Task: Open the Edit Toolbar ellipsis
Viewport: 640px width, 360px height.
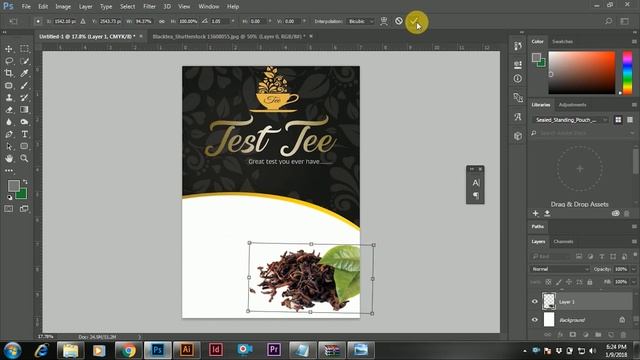Action: click(9, 170)
